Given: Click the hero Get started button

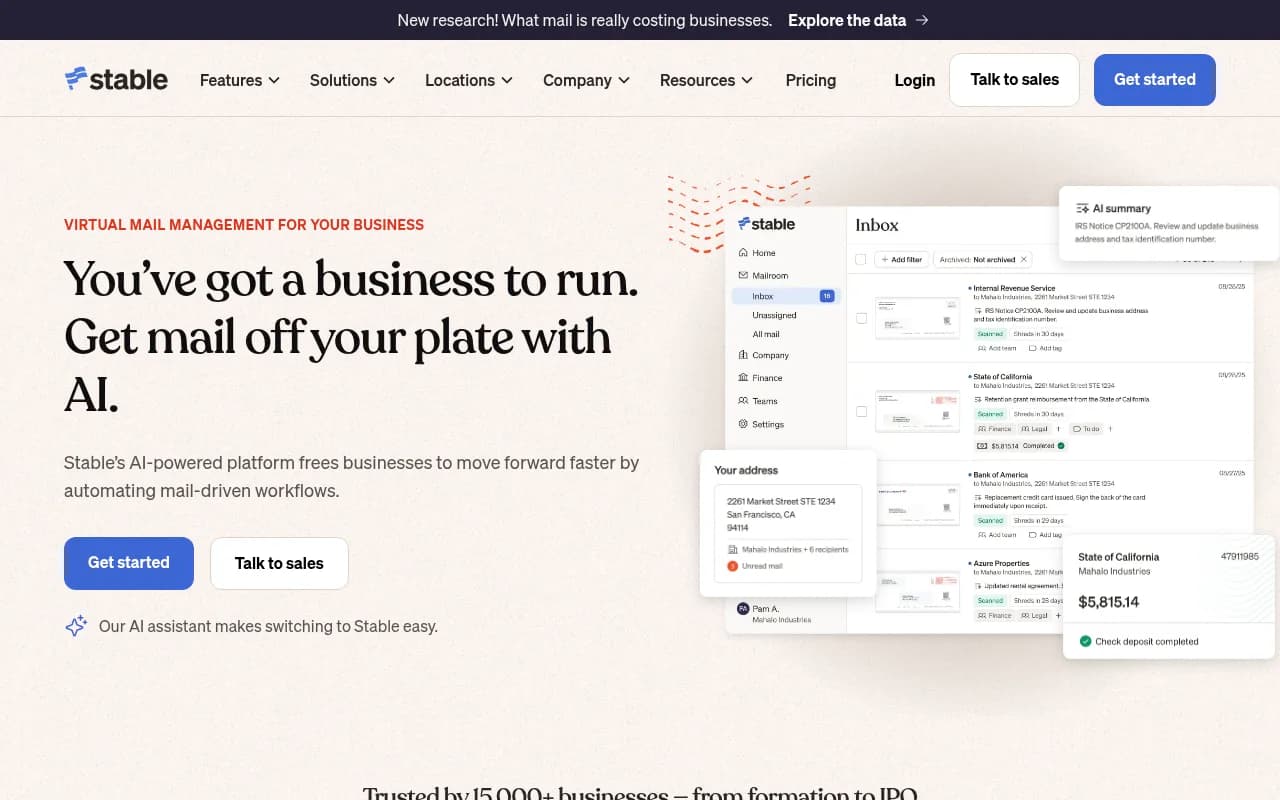Looking at the screenshot, I should click(129, 563).
